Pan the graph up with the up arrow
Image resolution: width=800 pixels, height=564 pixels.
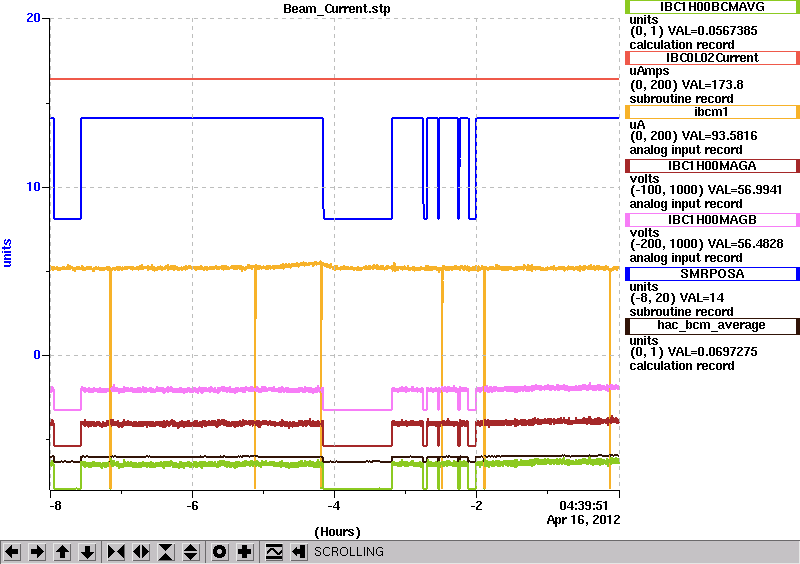point(62,552)
